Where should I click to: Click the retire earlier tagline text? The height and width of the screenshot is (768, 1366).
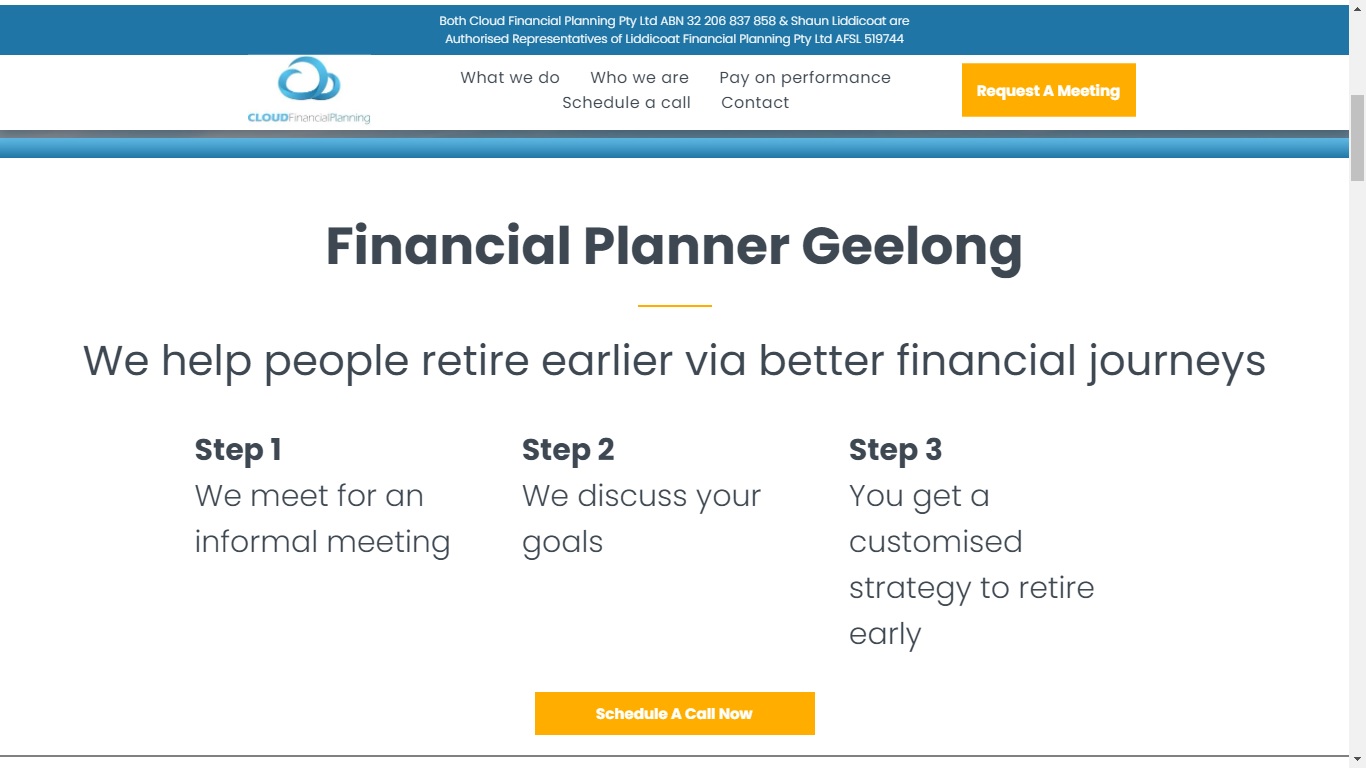674,360
